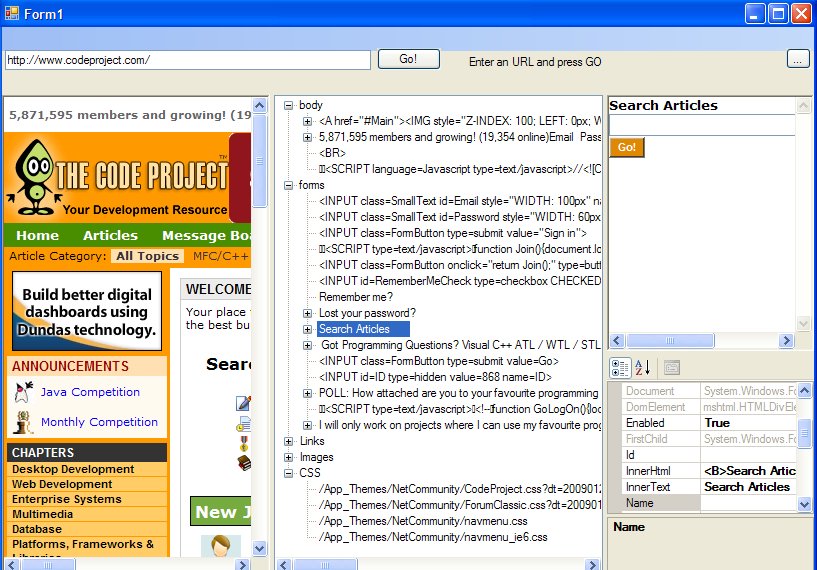Expand the 'Got Programming Questions?' node
817x570 pixels.
307,345
